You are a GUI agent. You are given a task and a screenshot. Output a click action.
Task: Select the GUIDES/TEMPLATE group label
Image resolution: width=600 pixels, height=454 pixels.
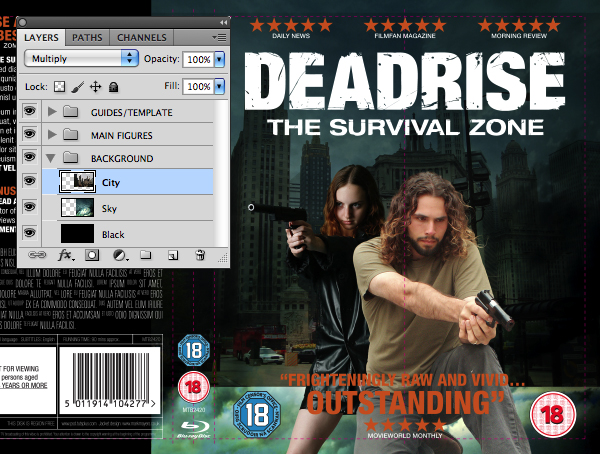pyautogui.click(x=132, y=113)
